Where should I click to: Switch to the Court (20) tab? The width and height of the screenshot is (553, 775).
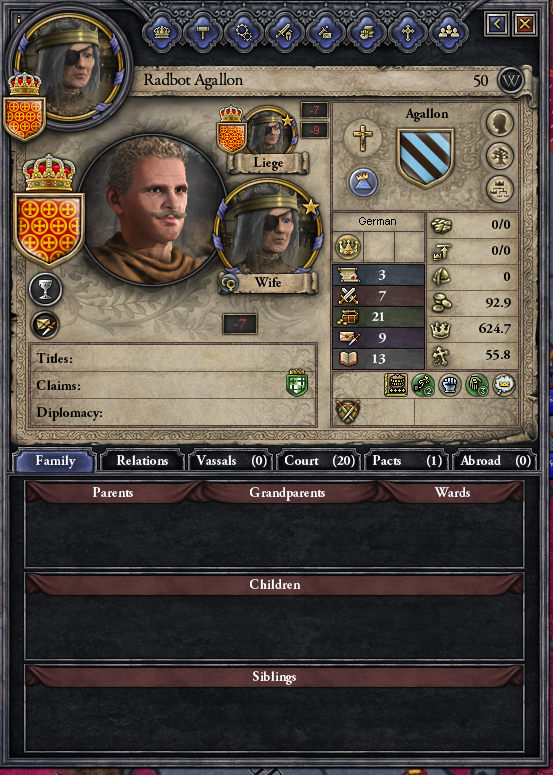tap(319, 461)
